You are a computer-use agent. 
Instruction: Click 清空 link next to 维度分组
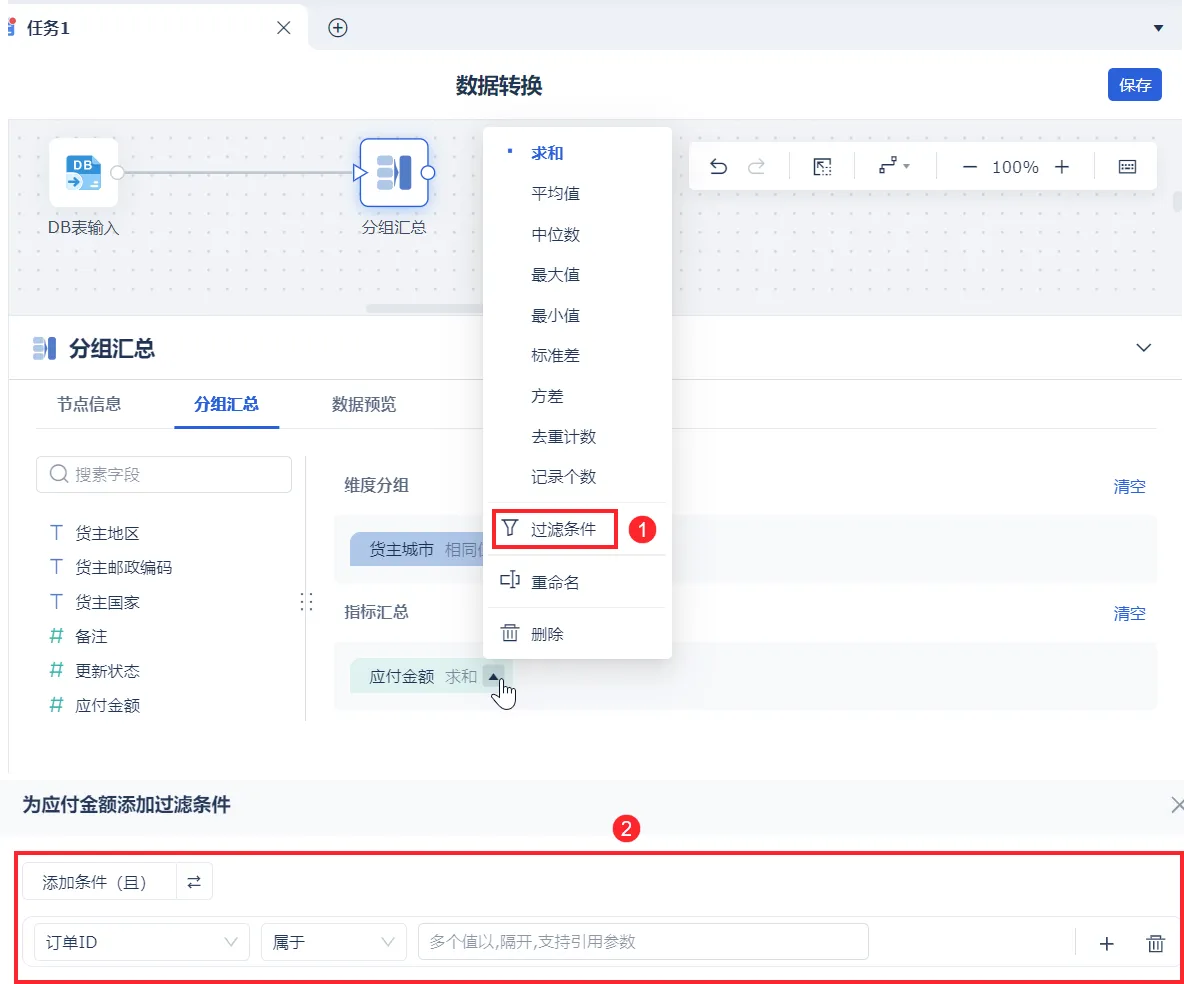coord(1129,486)
